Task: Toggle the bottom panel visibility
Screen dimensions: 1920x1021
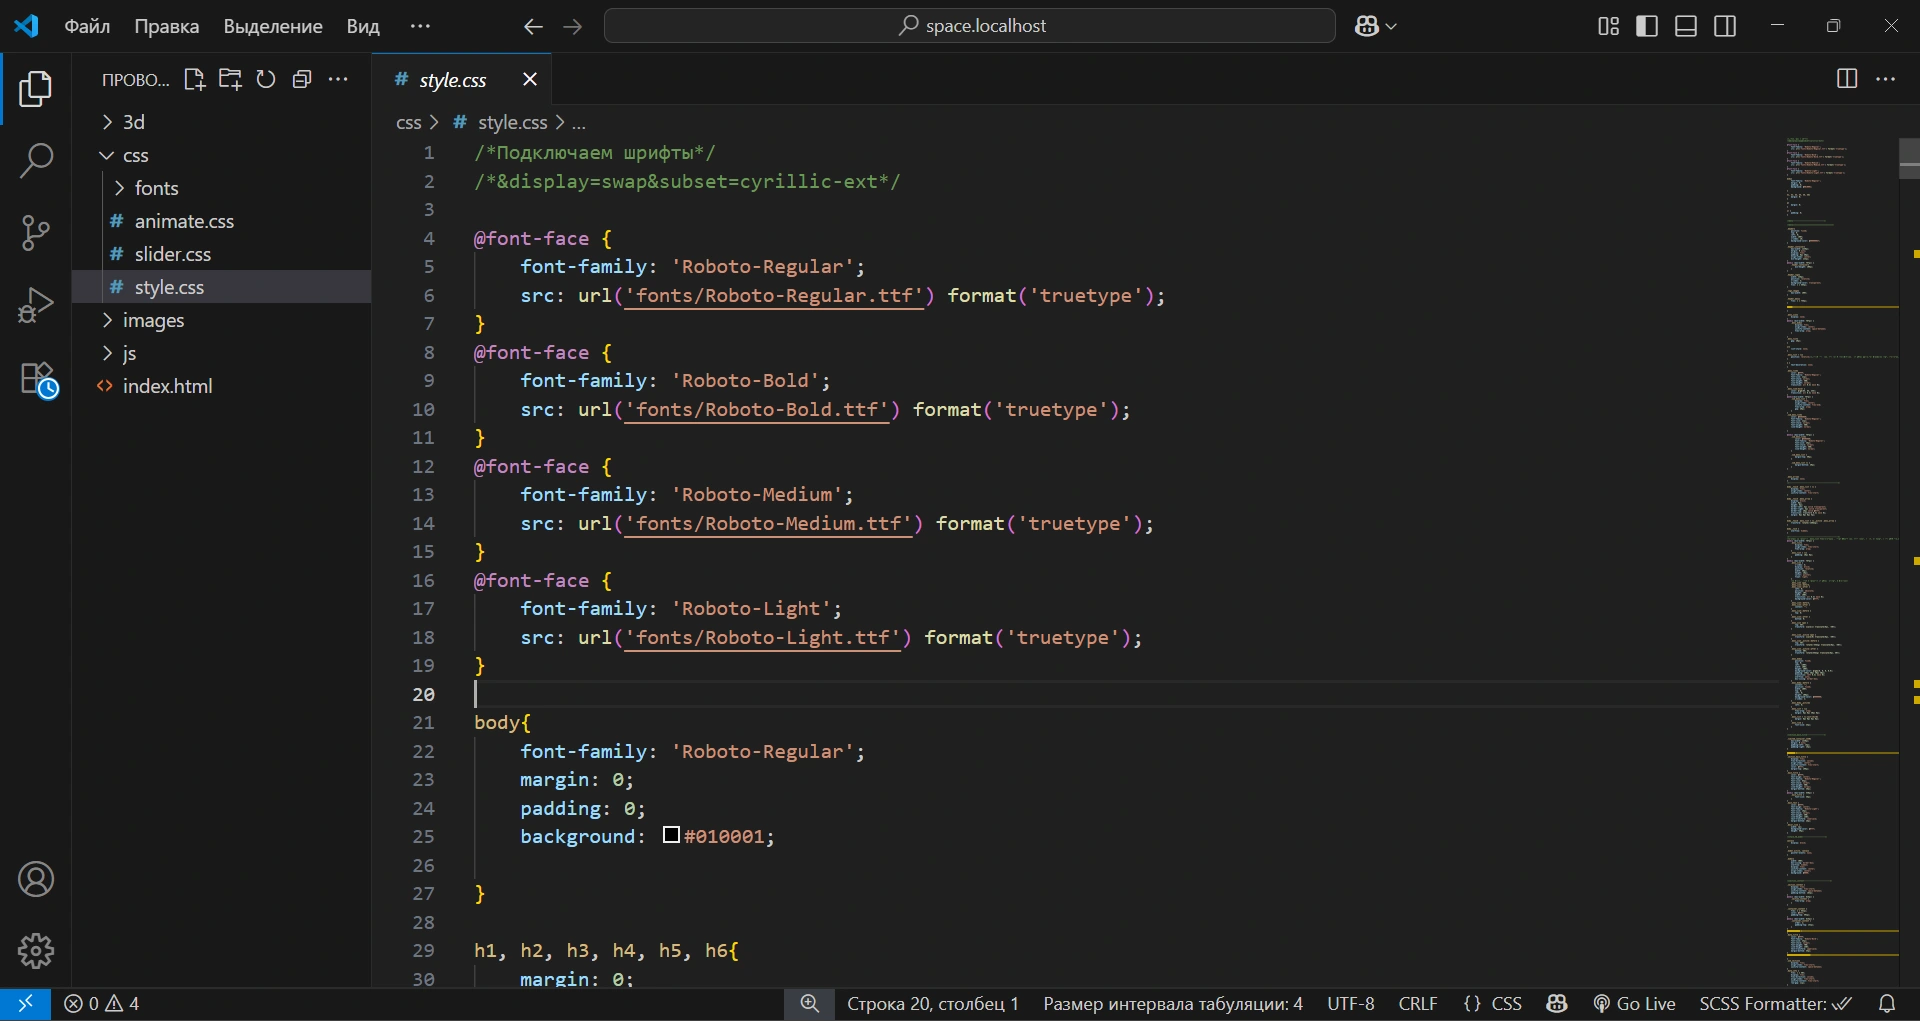Action: (x=1686, y=26)
